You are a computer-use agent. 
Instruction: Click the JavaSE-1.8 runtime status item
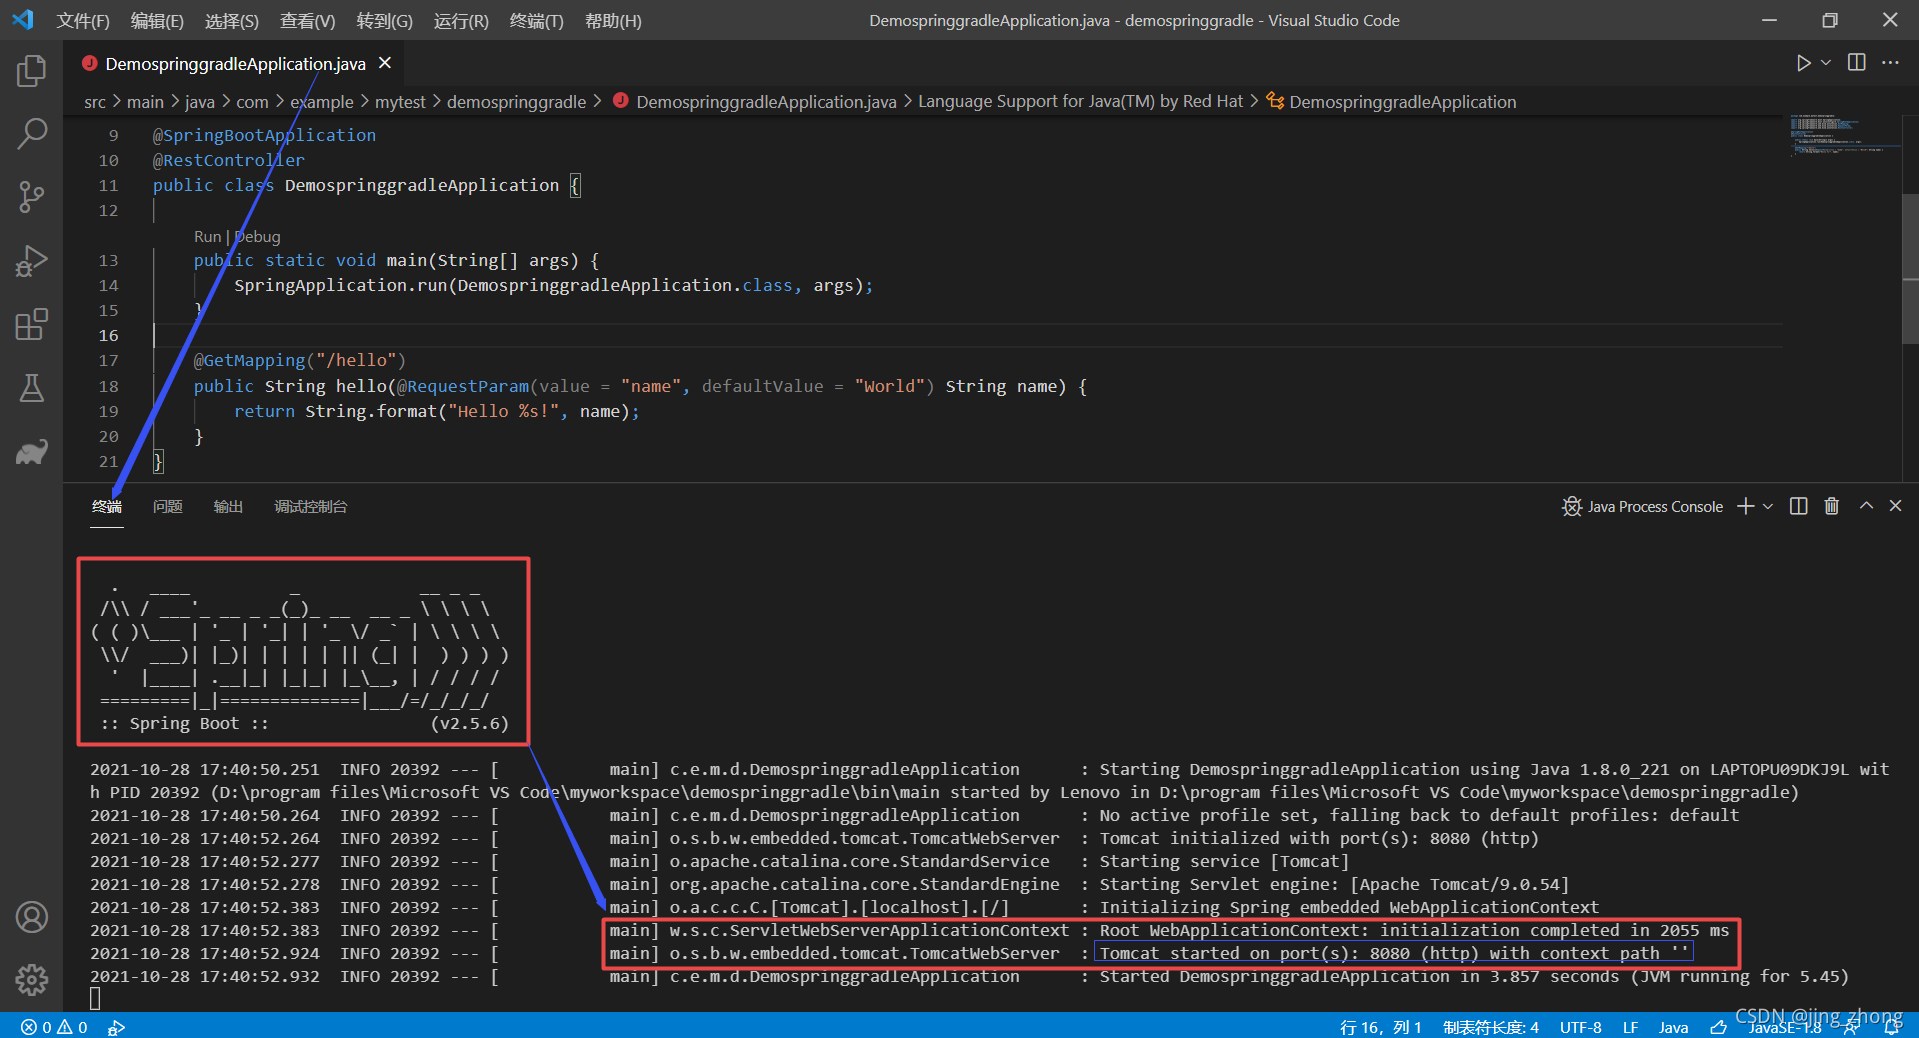coord(1785,1027)
